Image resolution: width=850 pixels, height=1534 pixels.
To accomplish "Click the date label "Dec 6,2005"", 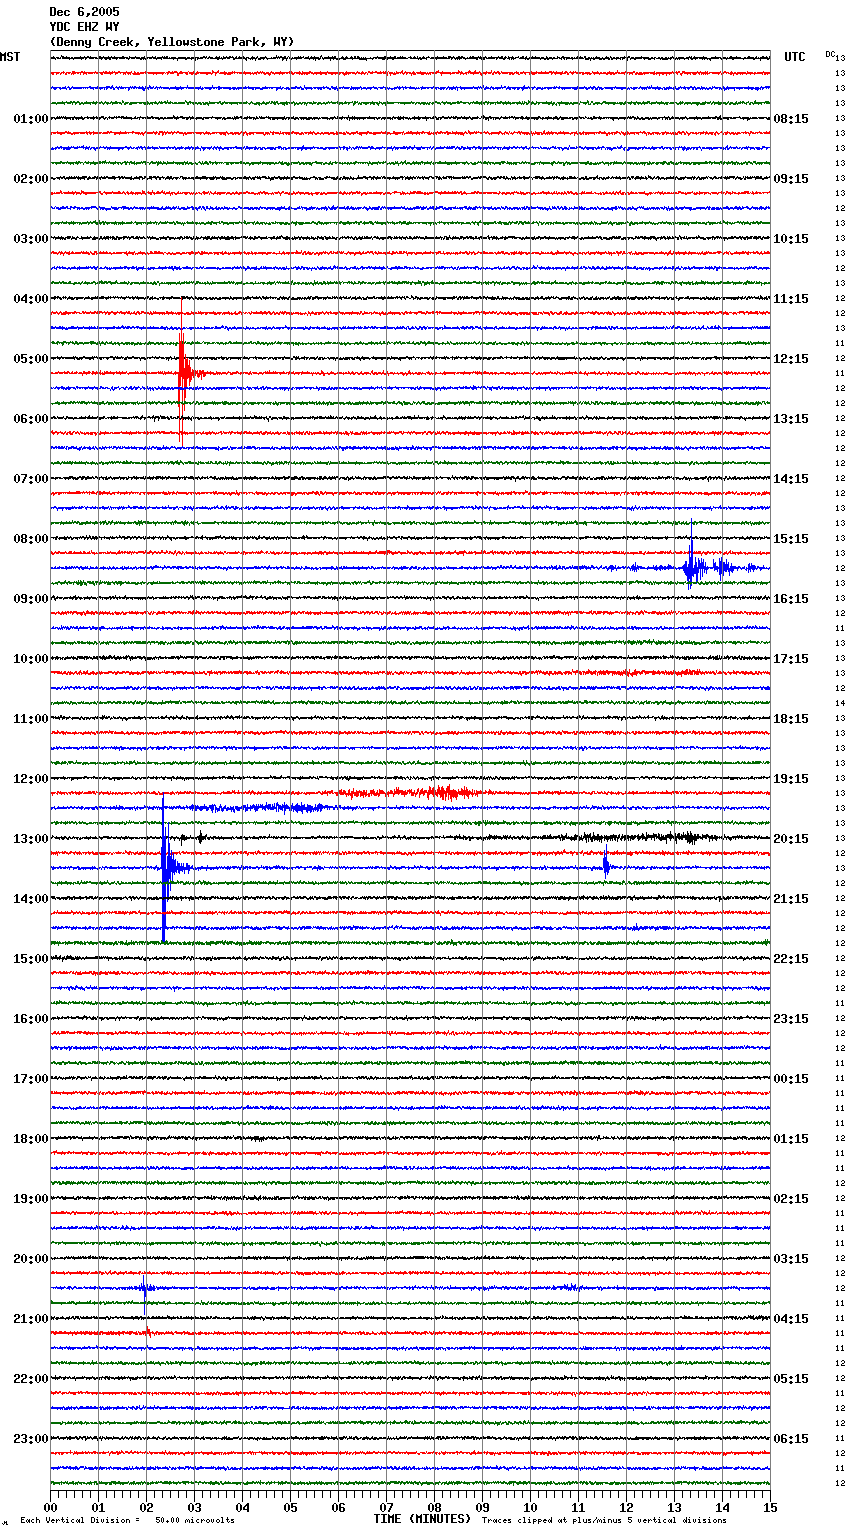I will pyautogui.click(x=84, y=12).
